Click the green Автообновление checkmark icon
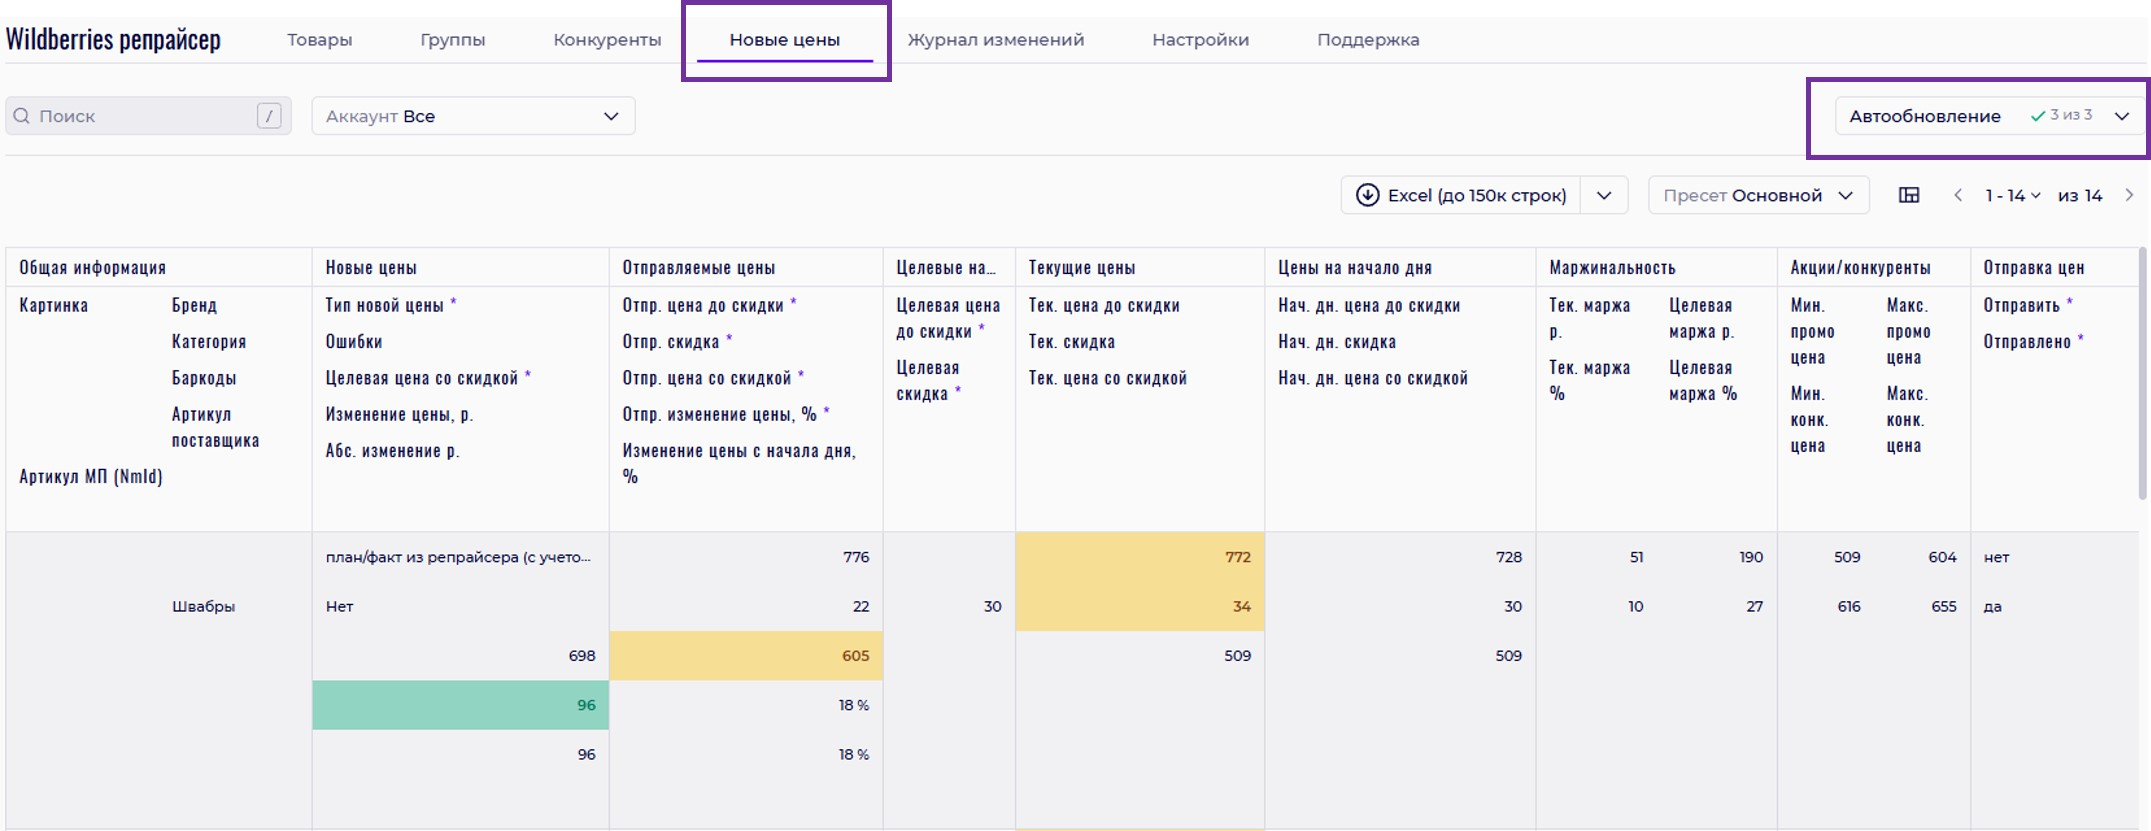Screen dimensions: 2151x831 [x=2037, y=116]
